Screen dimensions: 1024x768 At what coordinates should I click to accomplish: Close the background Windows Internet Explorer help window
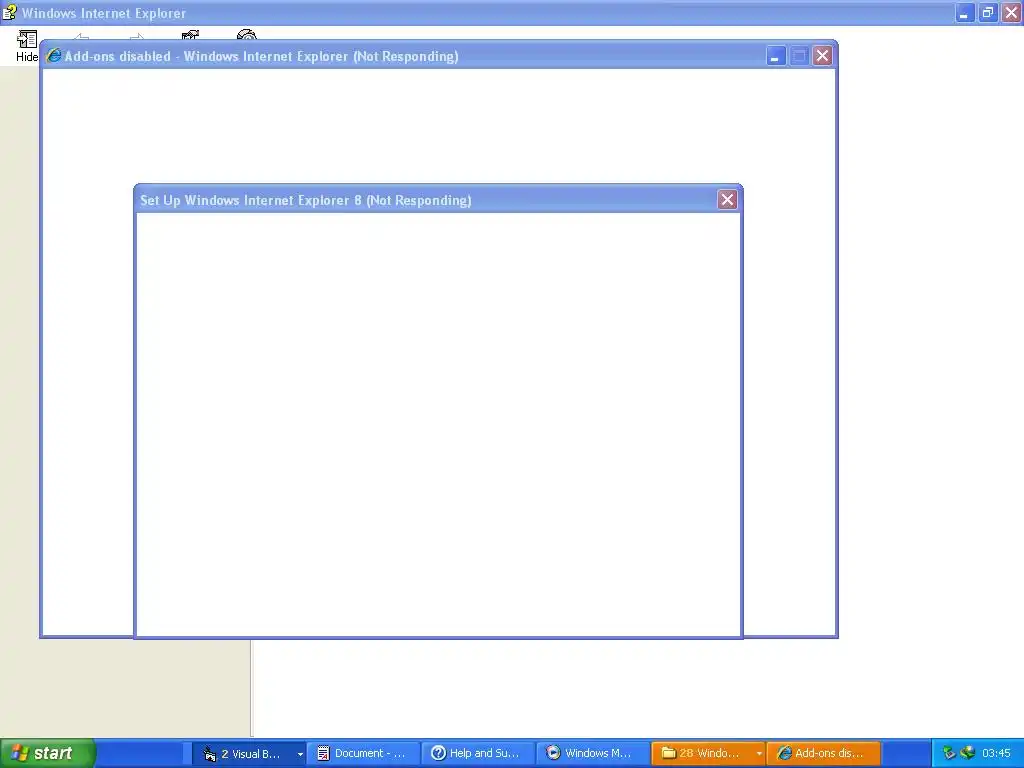1012,12
